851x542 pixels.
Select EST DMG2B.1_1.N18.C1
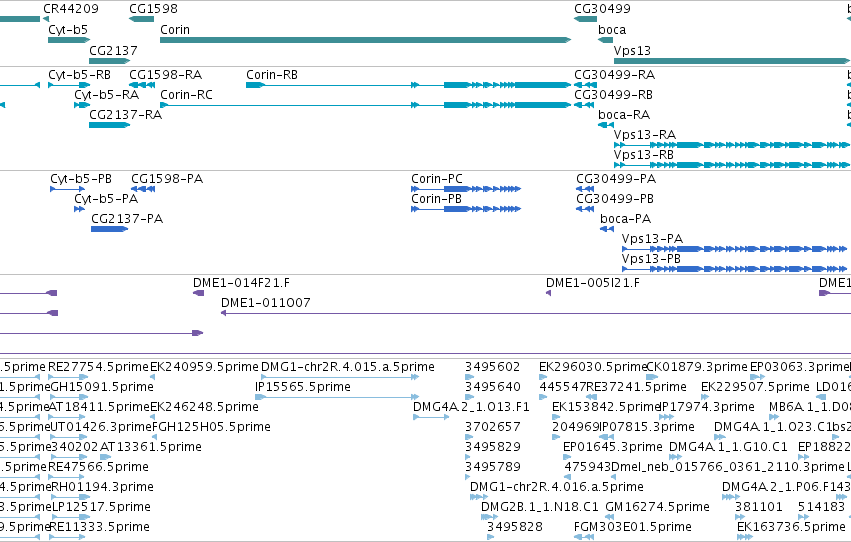[490, 517]
